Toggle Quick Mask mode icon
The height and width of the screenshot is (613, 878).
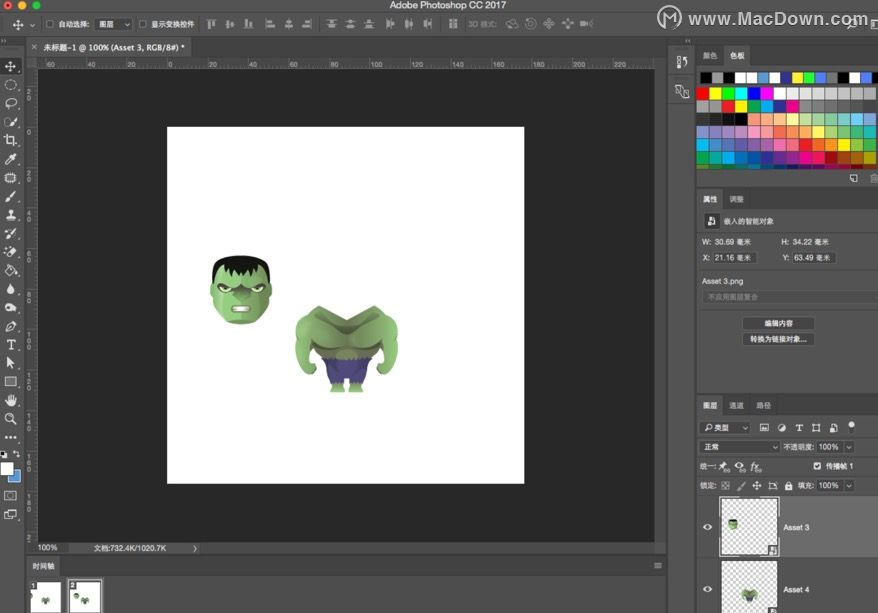click(11, 496)
